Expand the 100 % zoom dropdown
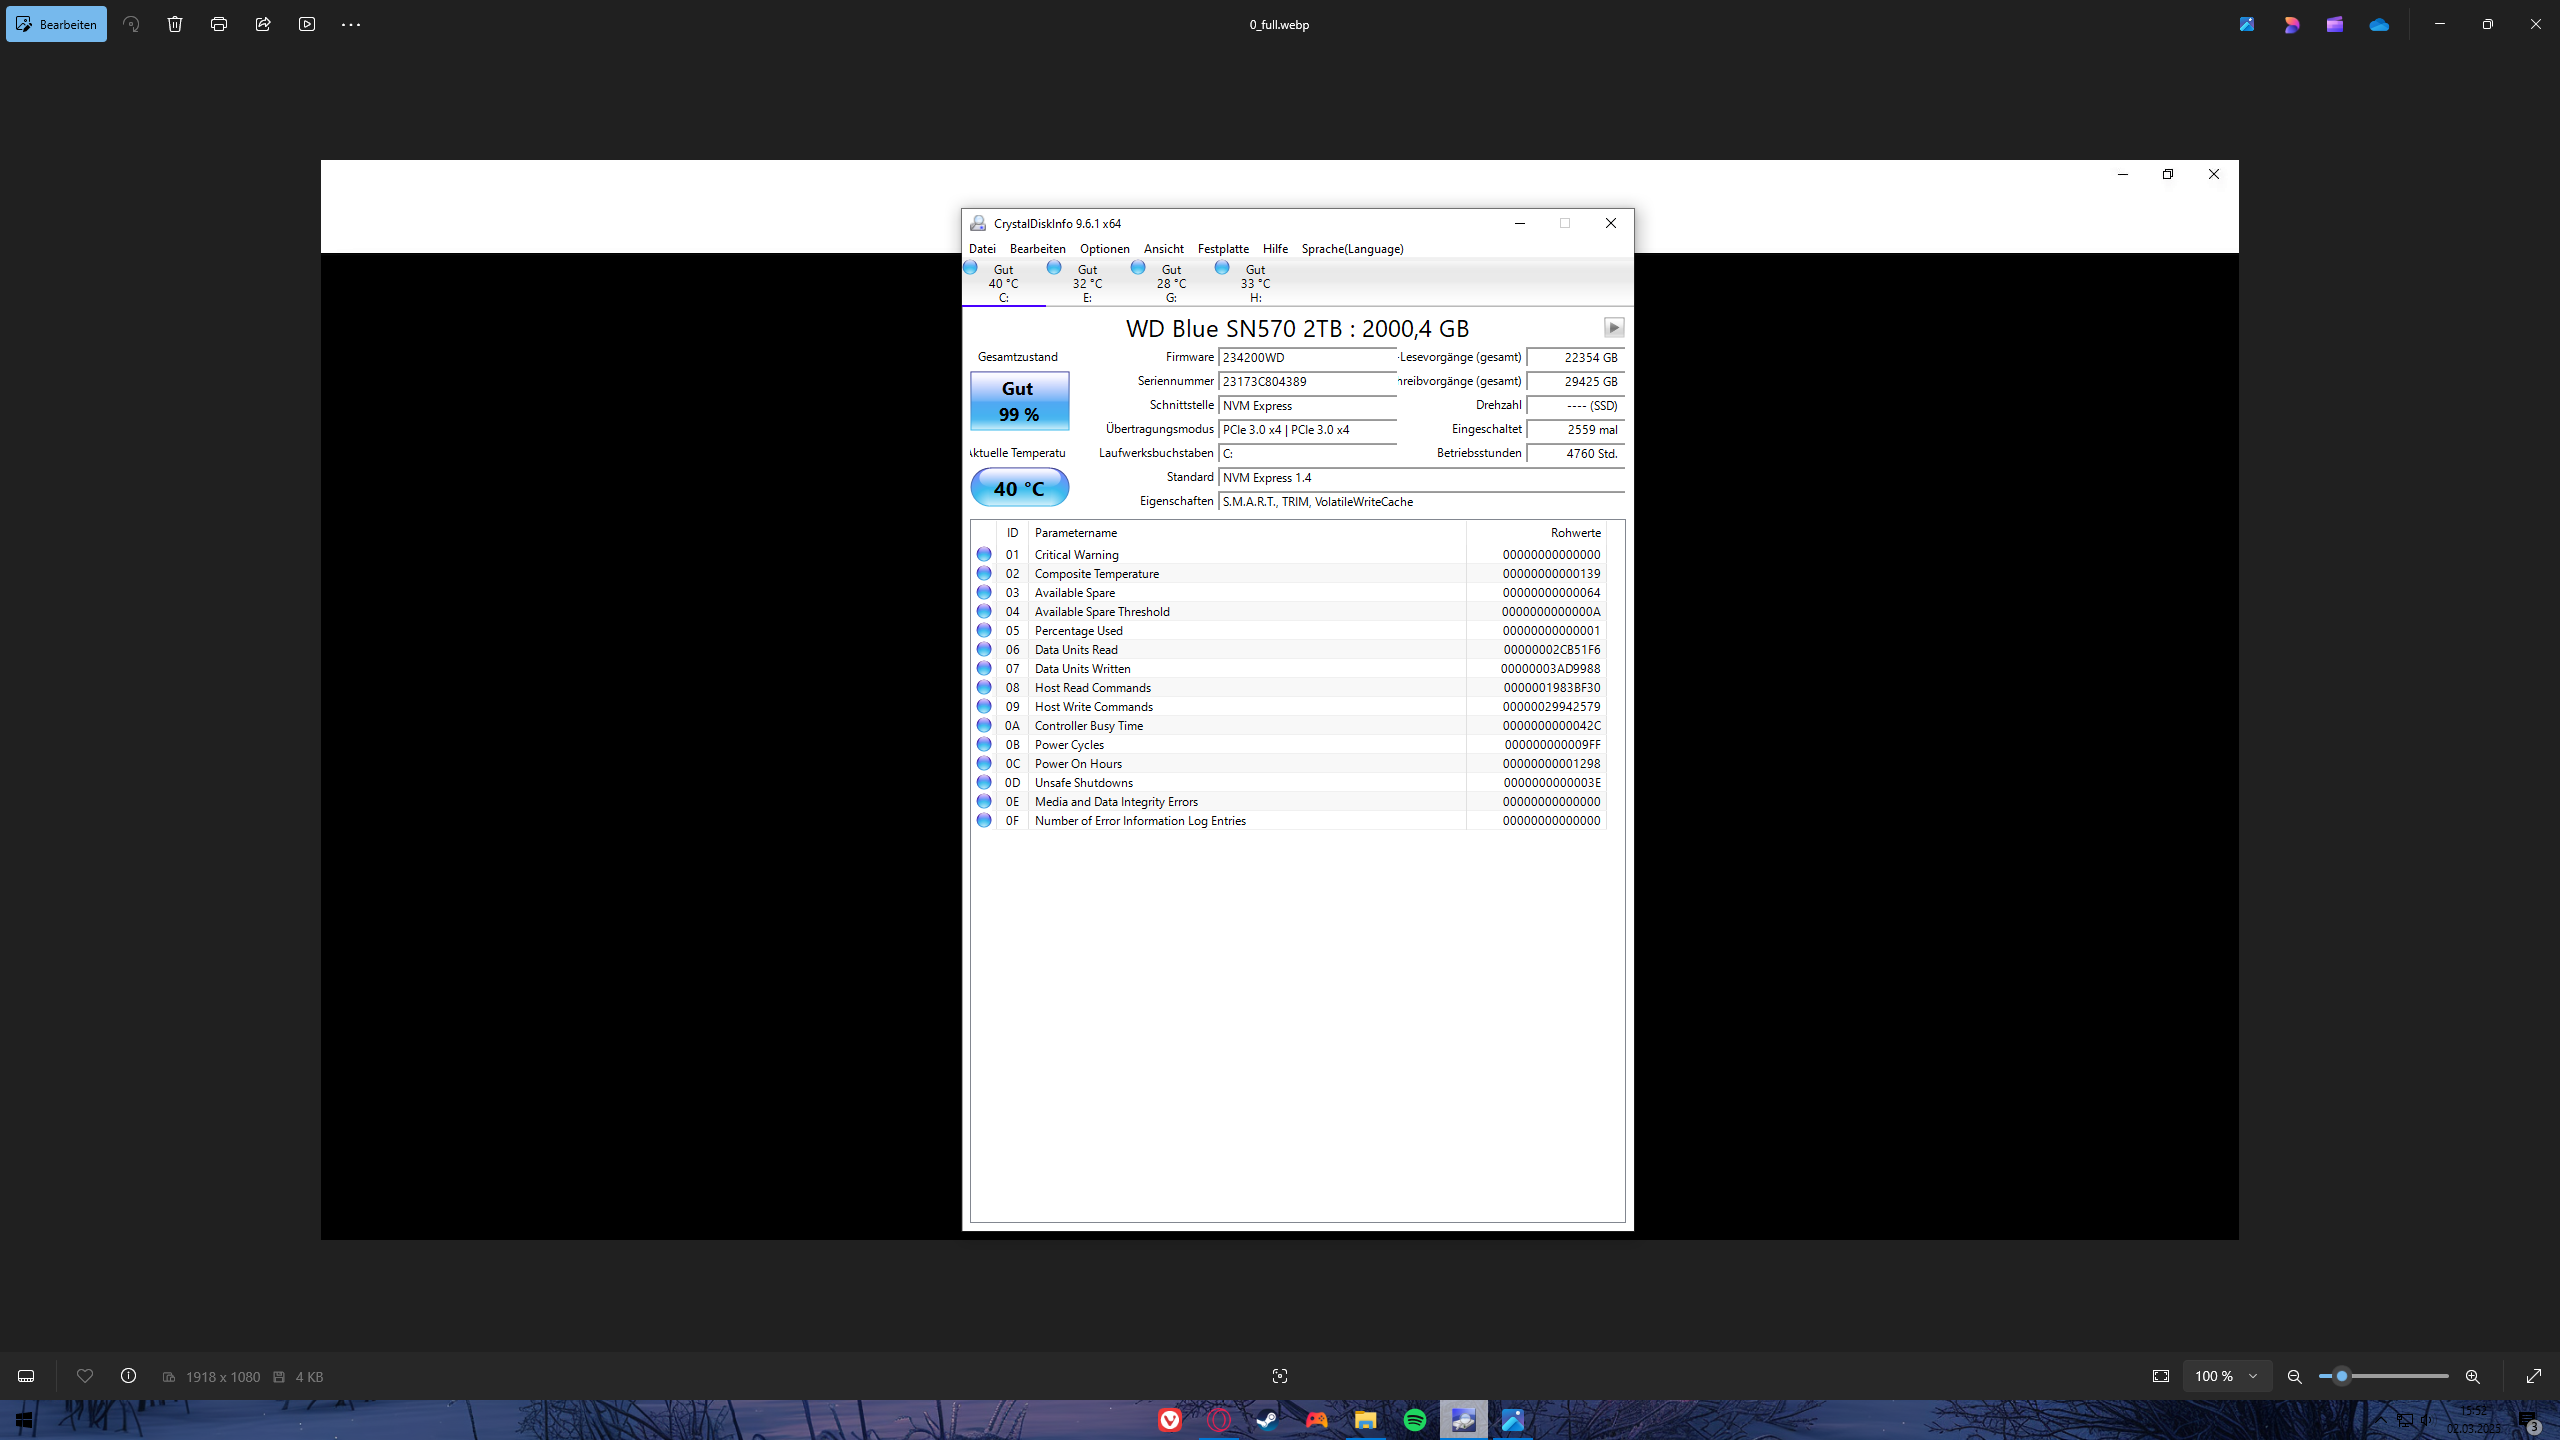The image size is (2560, 1440). coord(2226,1376)
